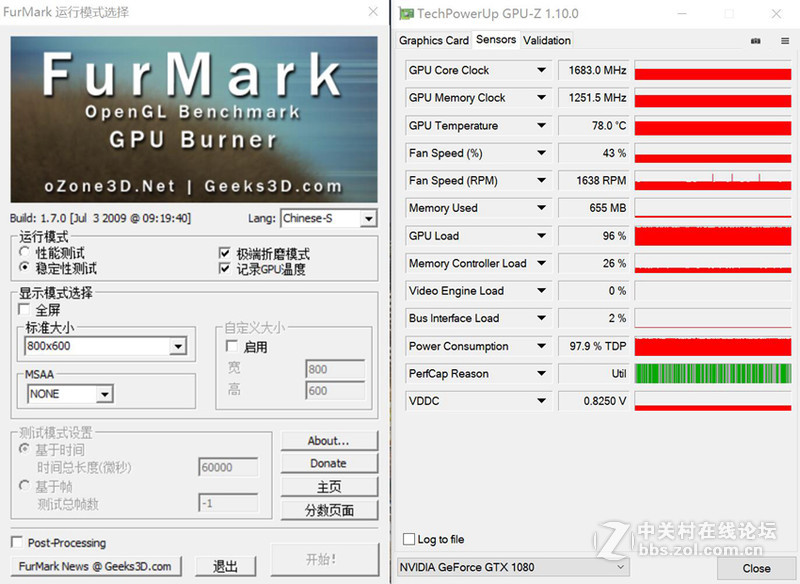Click the PerfCap Reason green graph
The height and width of the screenshot is (584, 800).
(x=713, y=373)
